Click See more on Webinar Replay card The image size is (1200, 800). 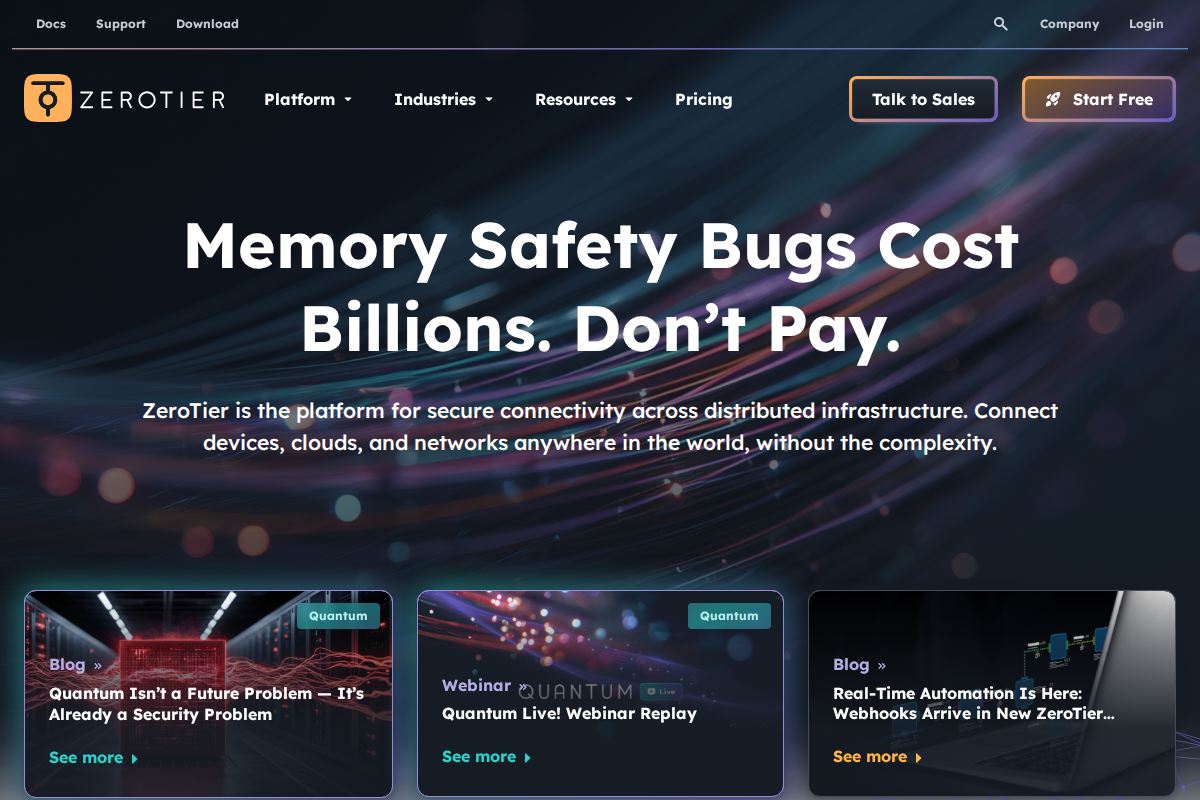point(486,757)
